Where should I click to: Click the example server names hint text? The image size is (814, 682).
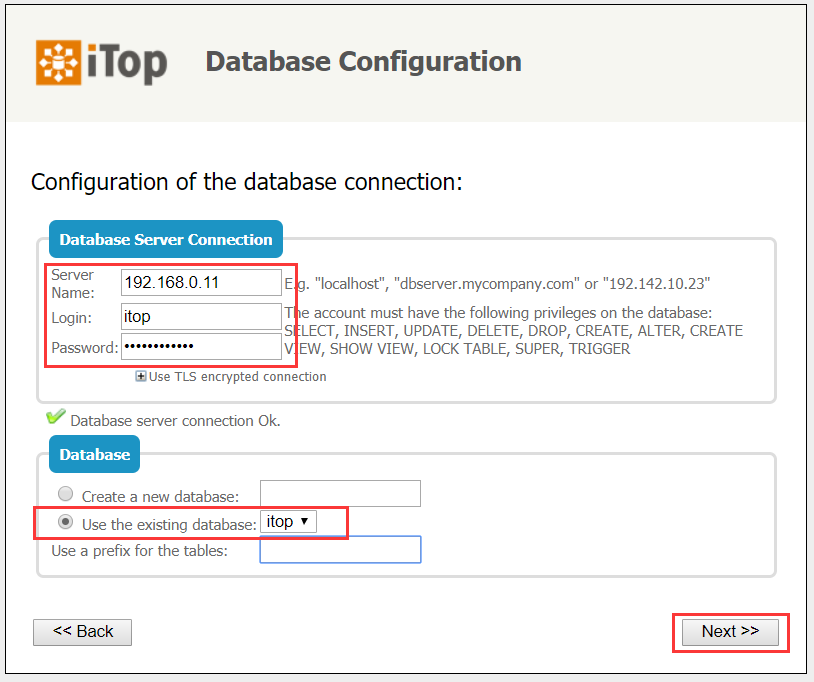coord(497,284)
